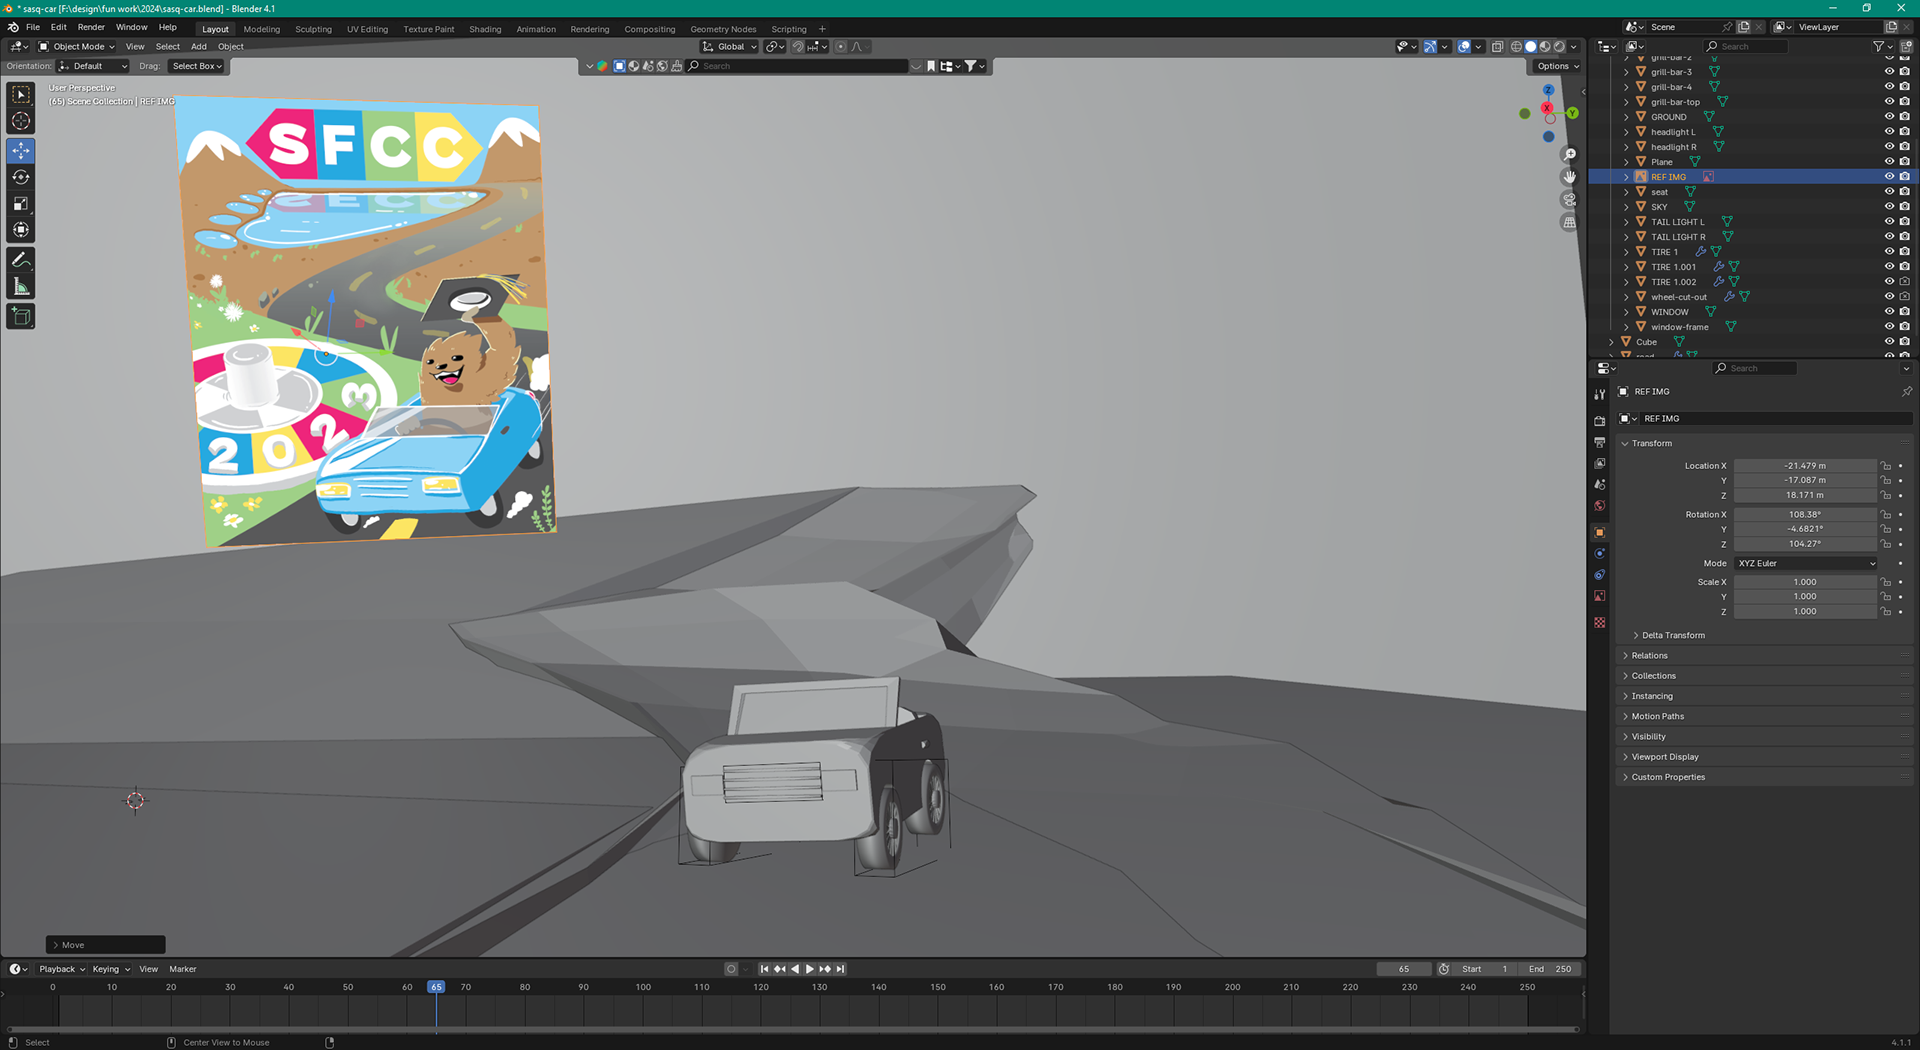Activate the Move tool in toolbar
Viewport: 1920px width, 1050px height.
point(21,150)
